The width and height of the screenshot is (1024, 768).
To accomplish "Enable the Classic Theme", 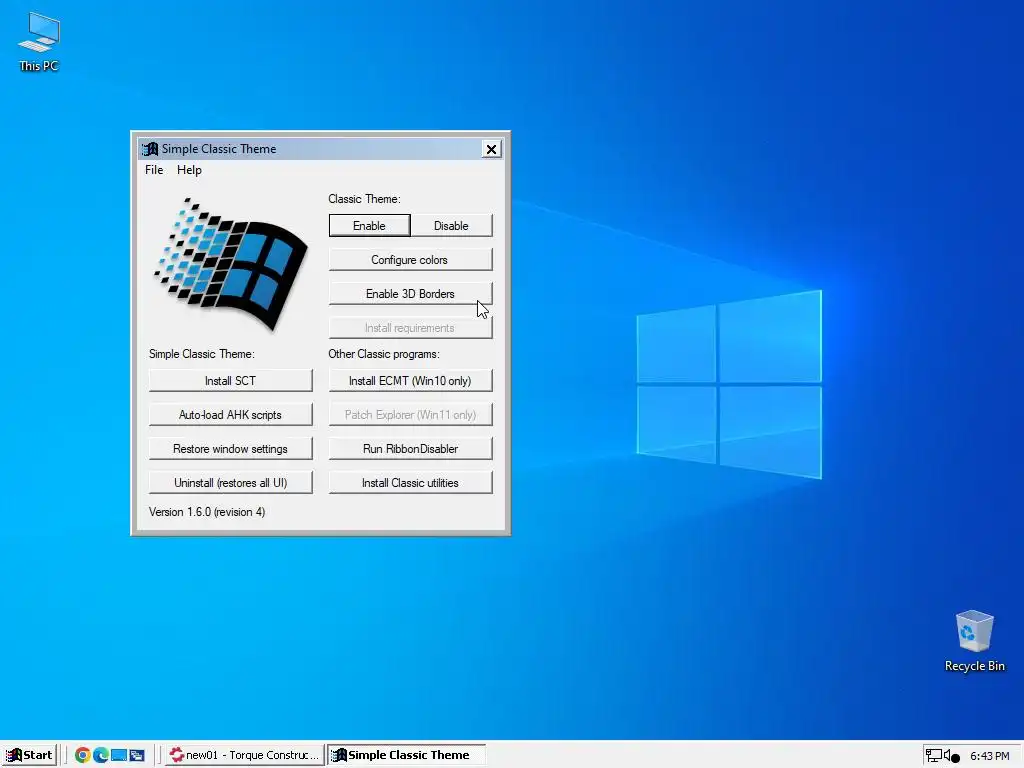I will [x=370, y=225].
